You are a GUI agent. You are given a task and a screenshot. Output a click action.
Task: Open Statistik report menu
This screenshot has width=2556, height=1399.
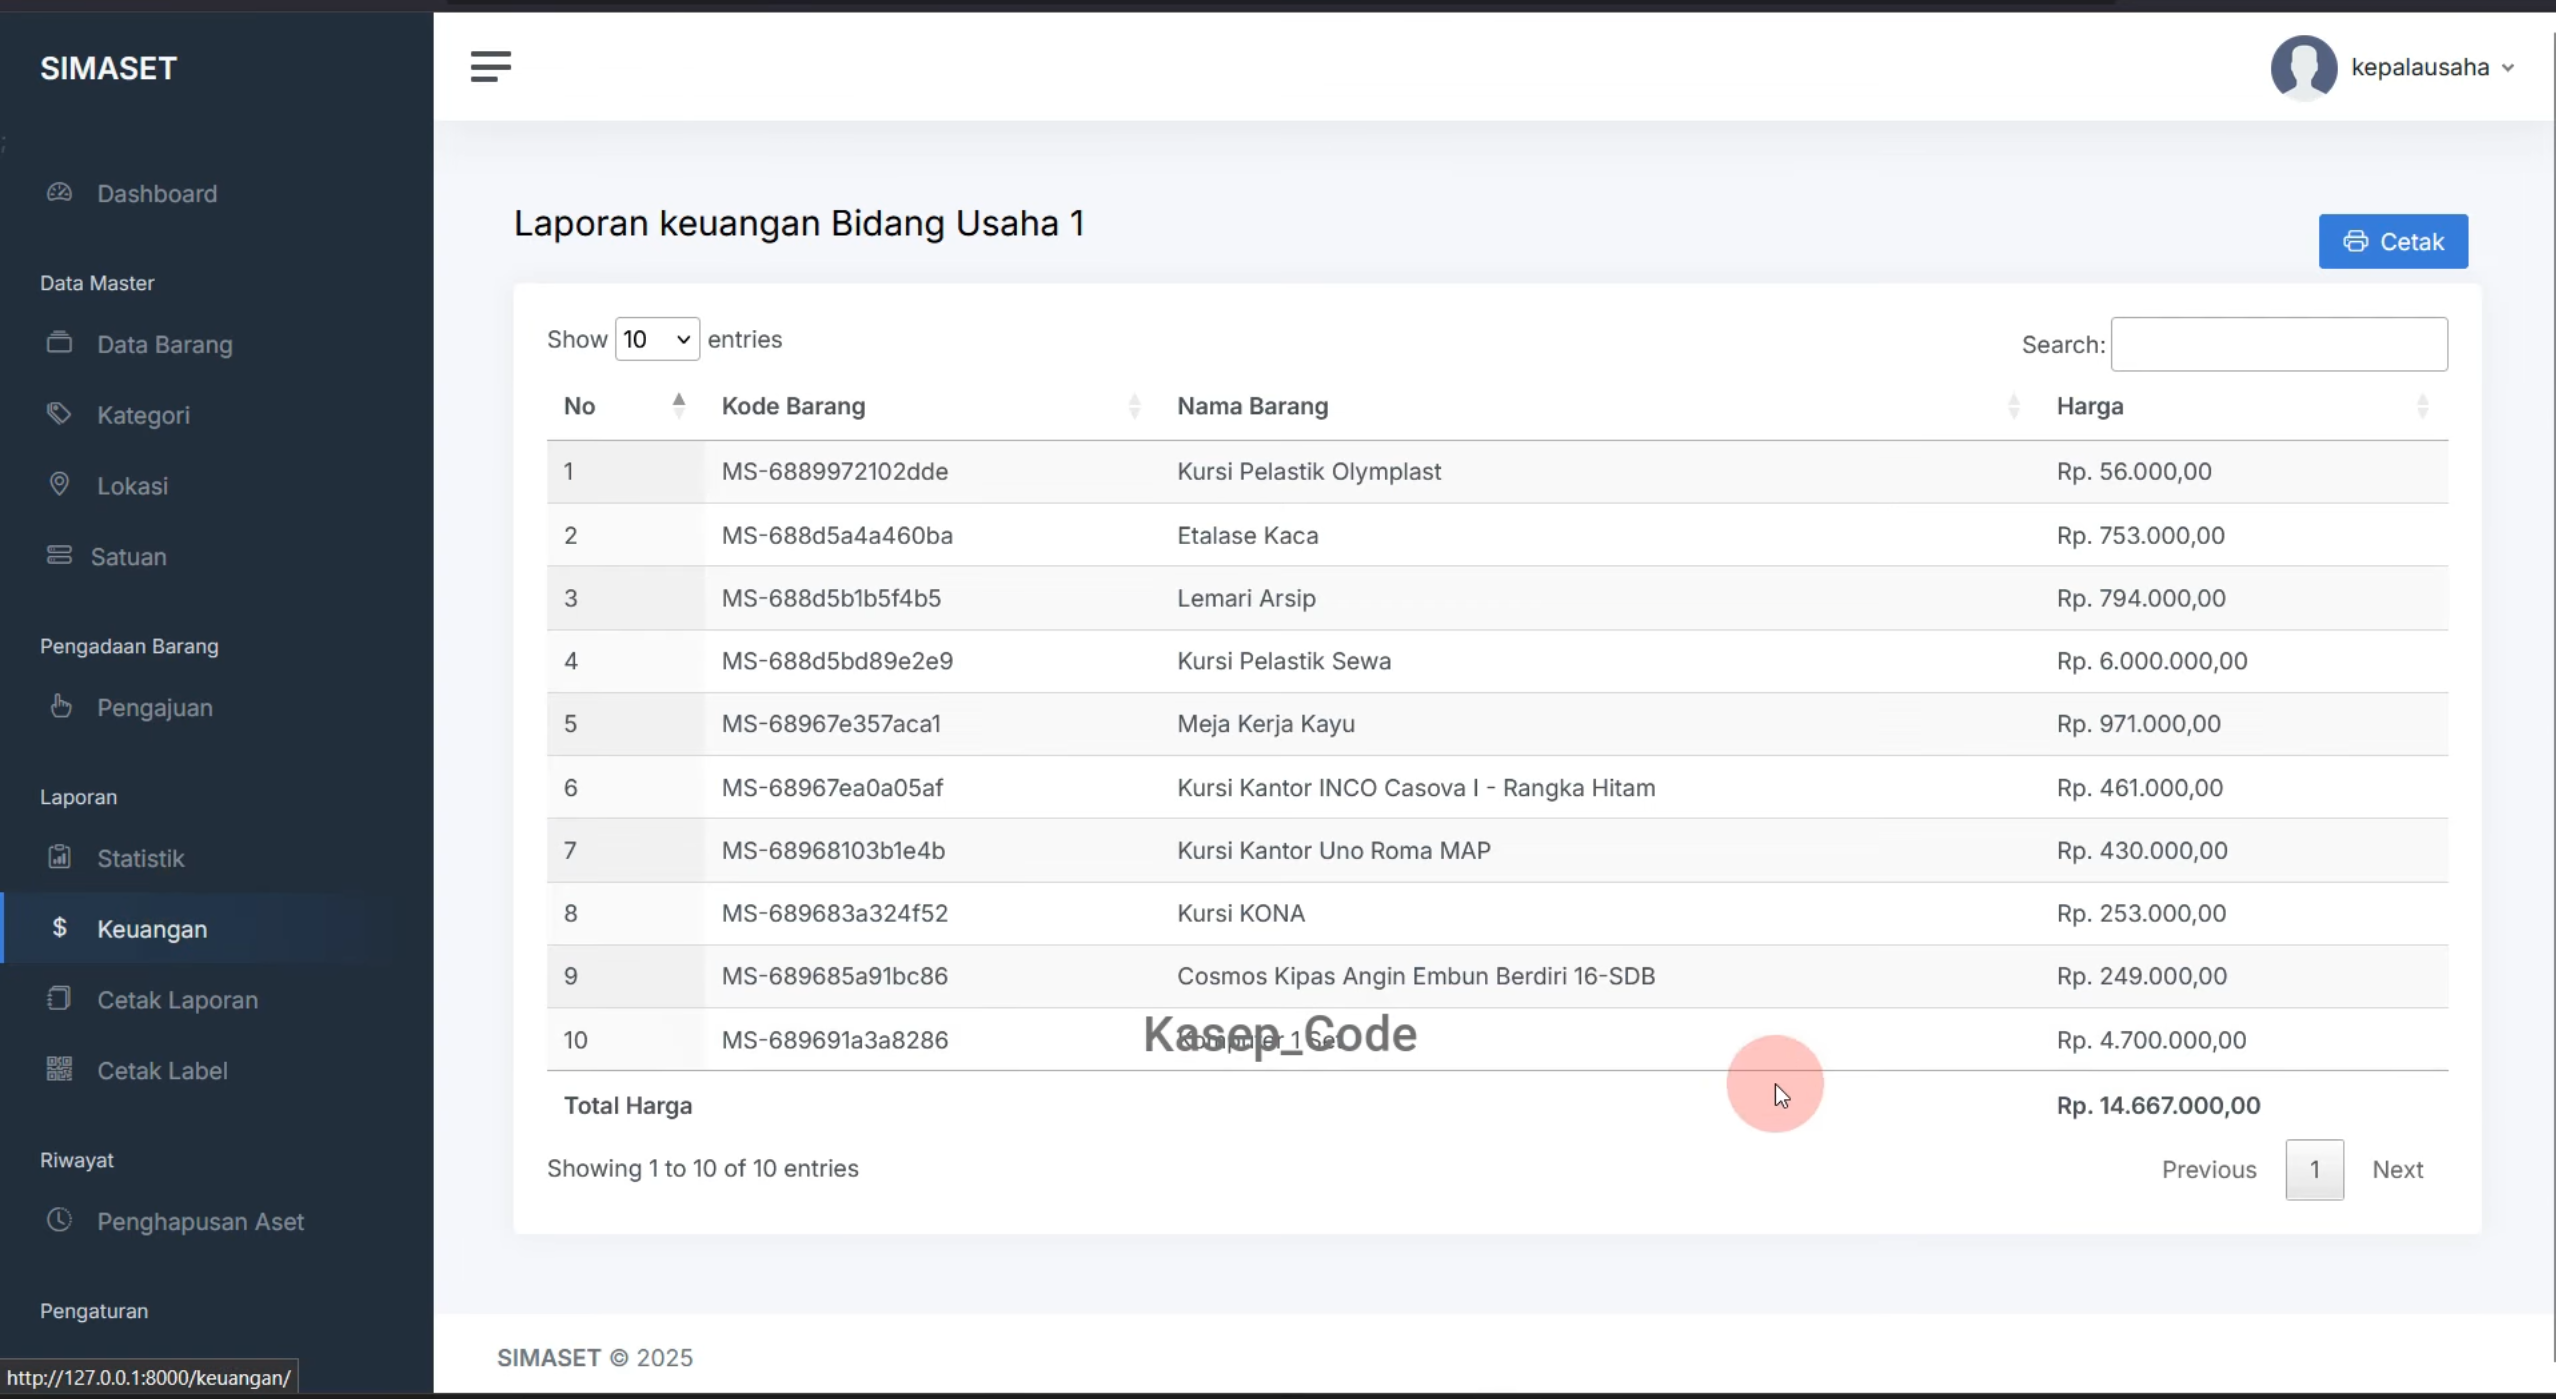(141, 858)
